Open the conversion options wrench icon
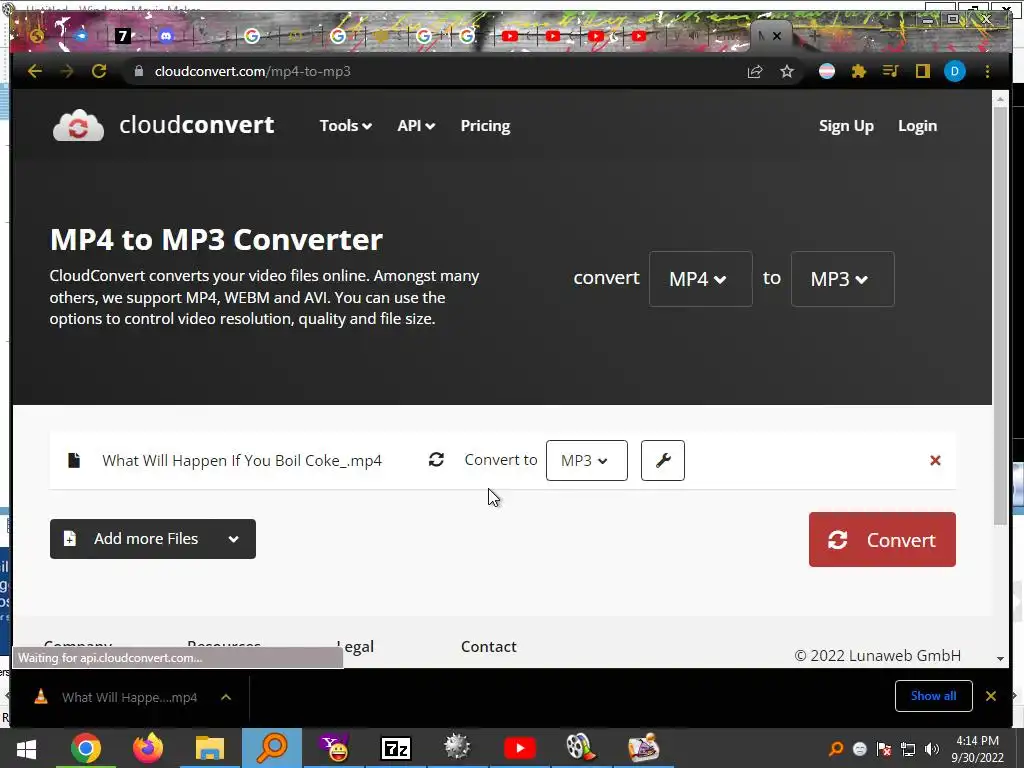 coord(663,460)
